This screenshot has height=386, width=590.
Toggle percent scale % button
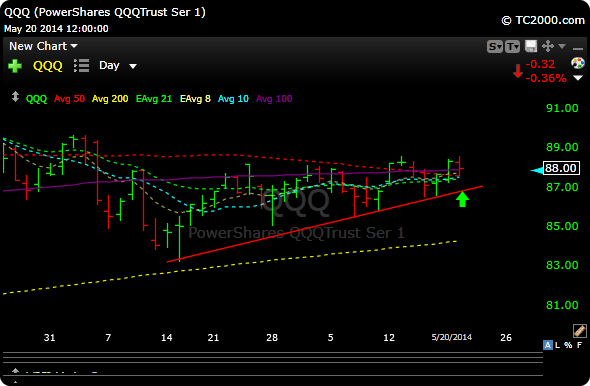click(x=568, y=345)
